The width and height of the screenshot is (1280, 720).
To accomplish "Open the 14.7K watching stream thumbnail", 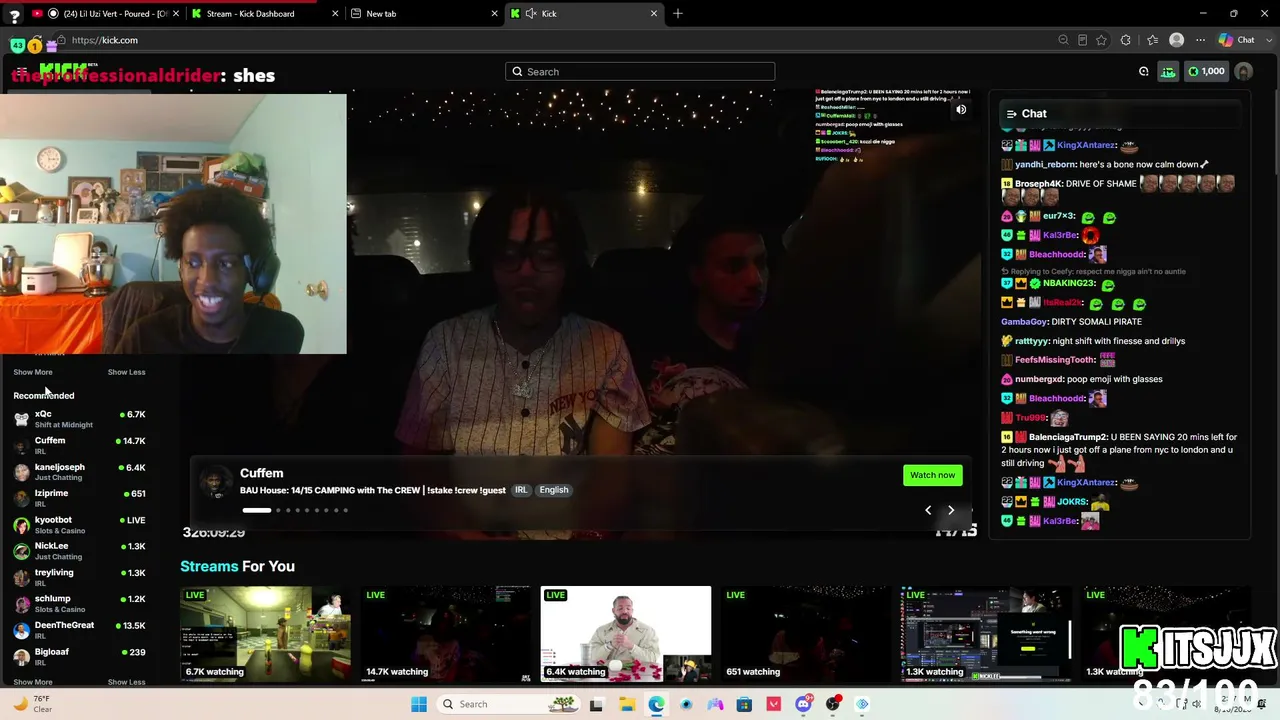I will 446,633.
